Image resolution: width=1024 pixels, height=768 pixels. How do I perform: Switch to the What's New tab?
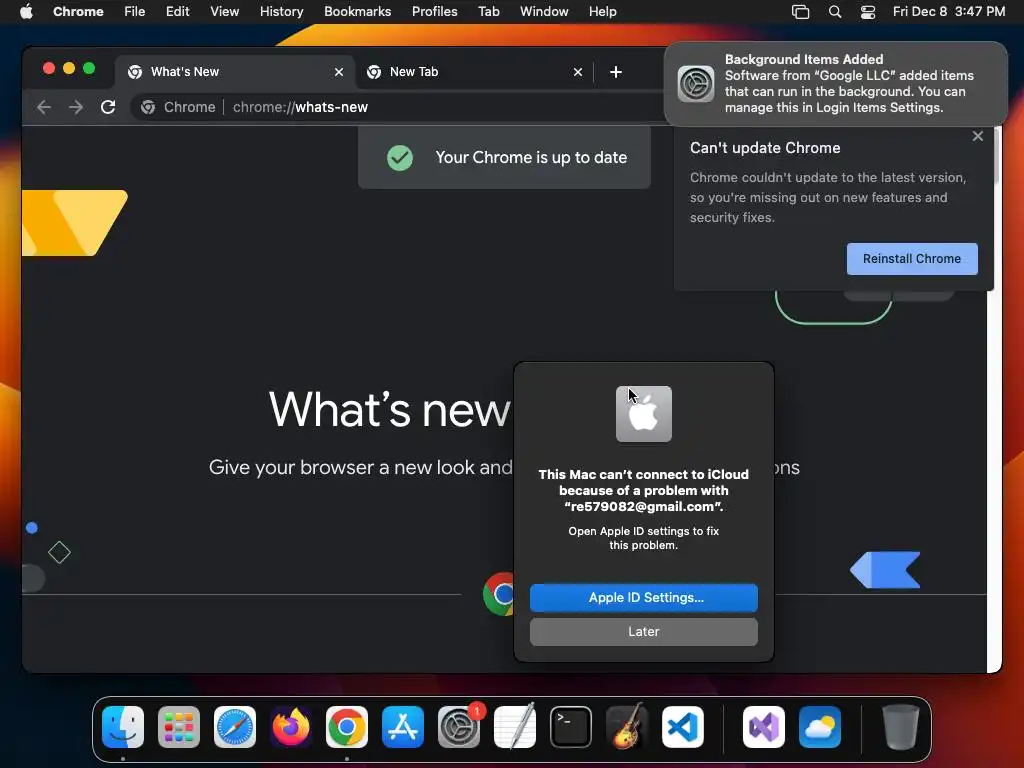pos(235,72)
